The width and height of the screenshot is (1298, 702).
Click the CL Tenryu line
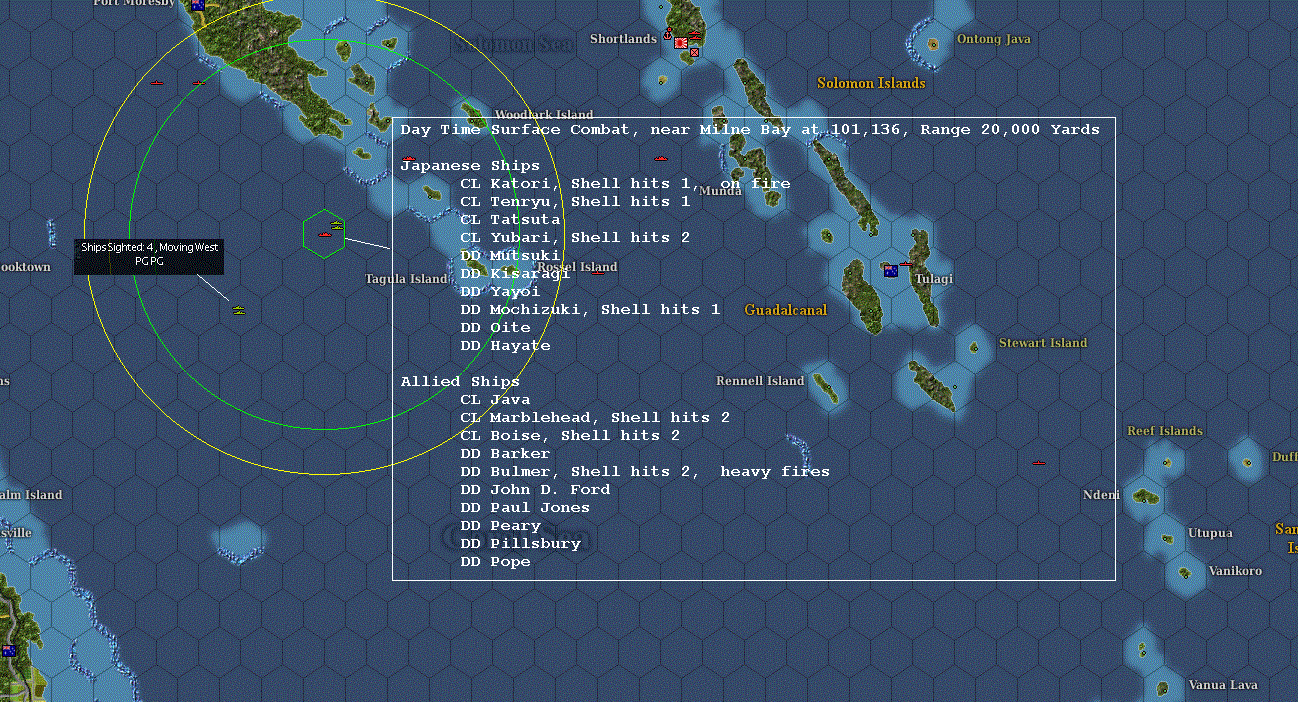[x=575, y=202]
